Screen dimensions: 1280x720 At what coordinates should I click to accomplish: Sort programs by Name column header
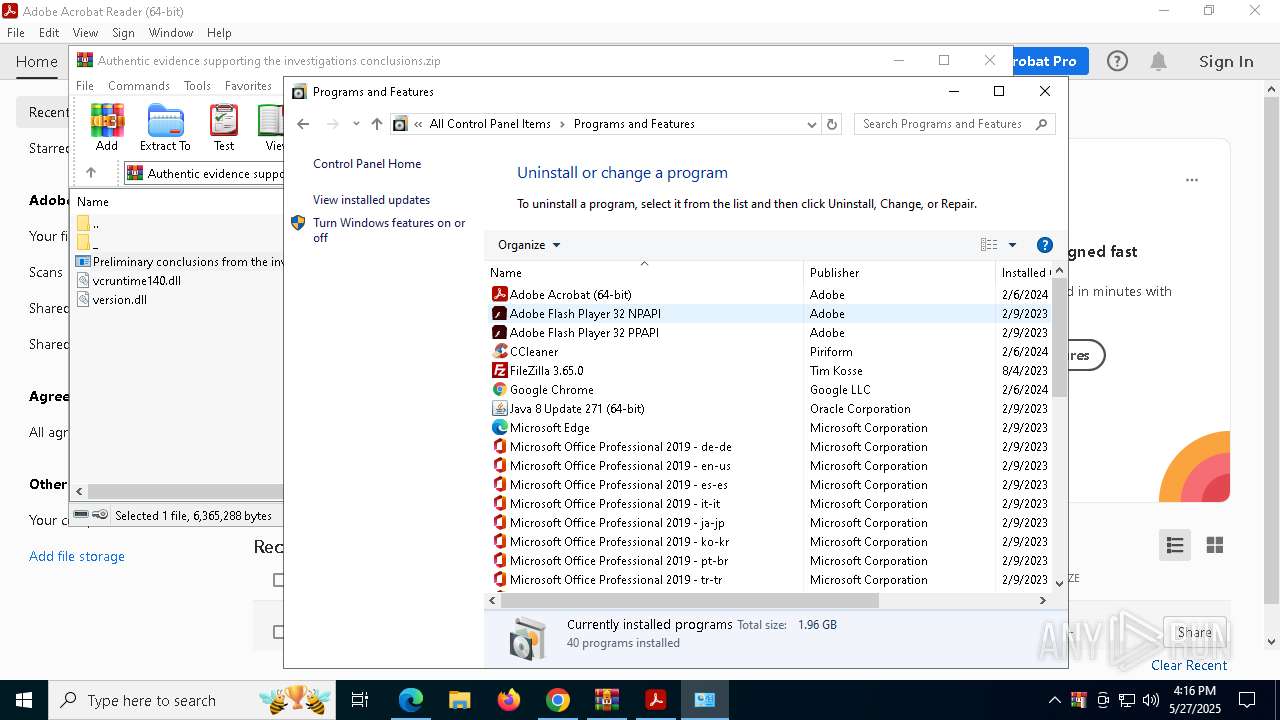click(644, 272)
